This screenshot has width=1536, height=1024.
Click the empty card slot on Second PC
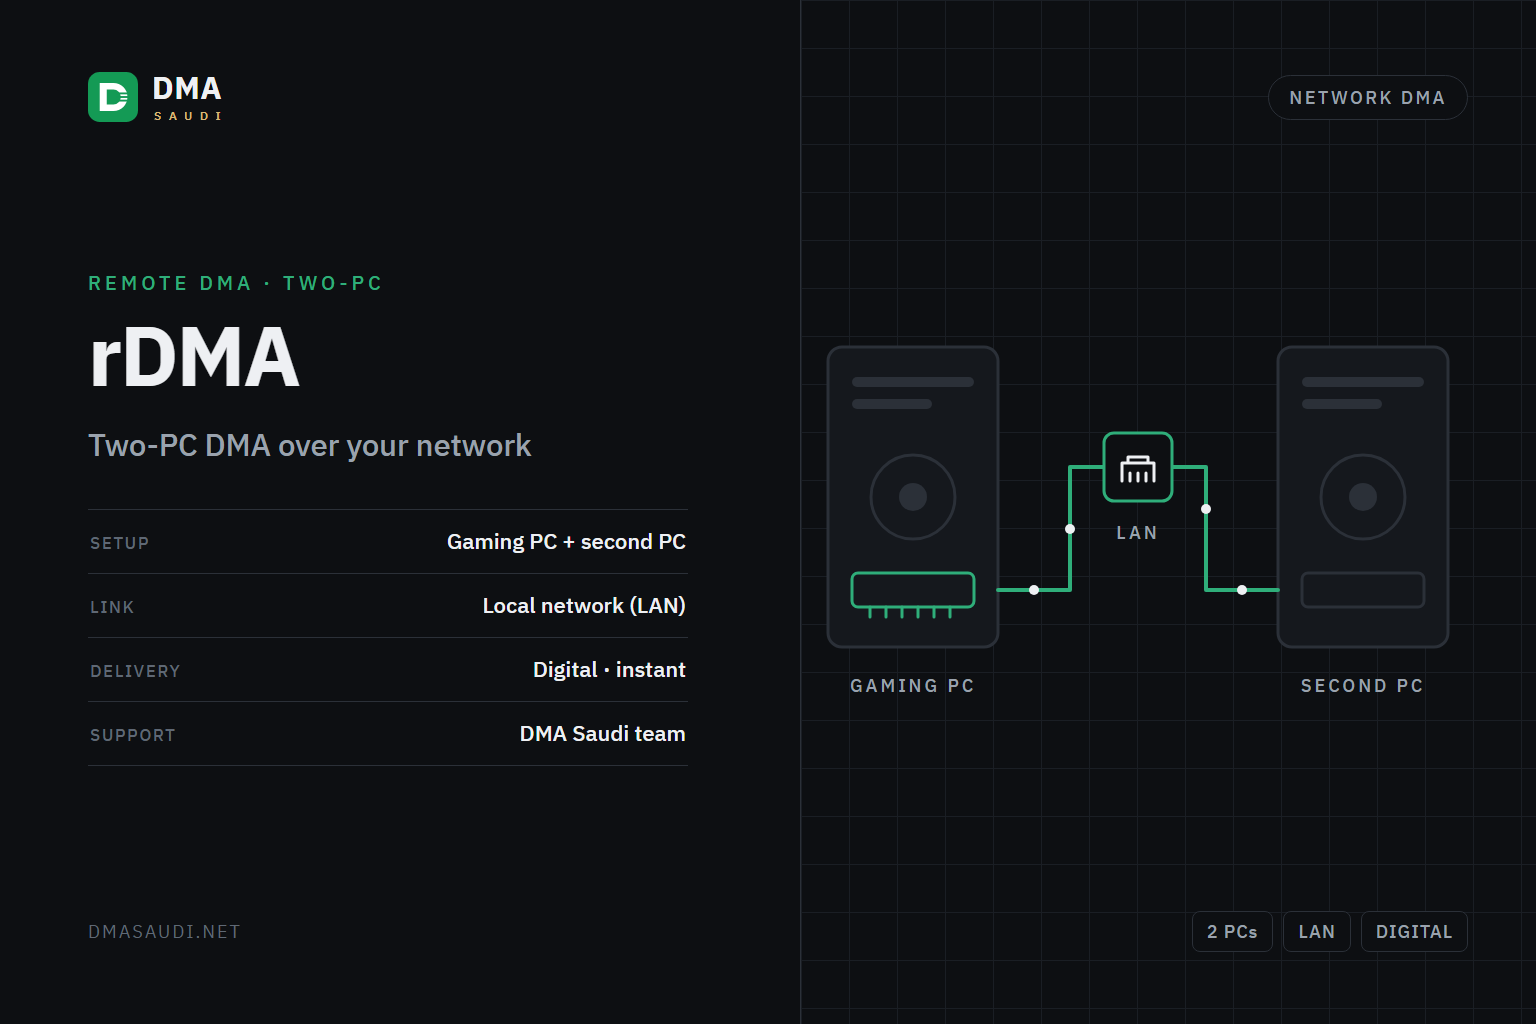(1363, 590)
